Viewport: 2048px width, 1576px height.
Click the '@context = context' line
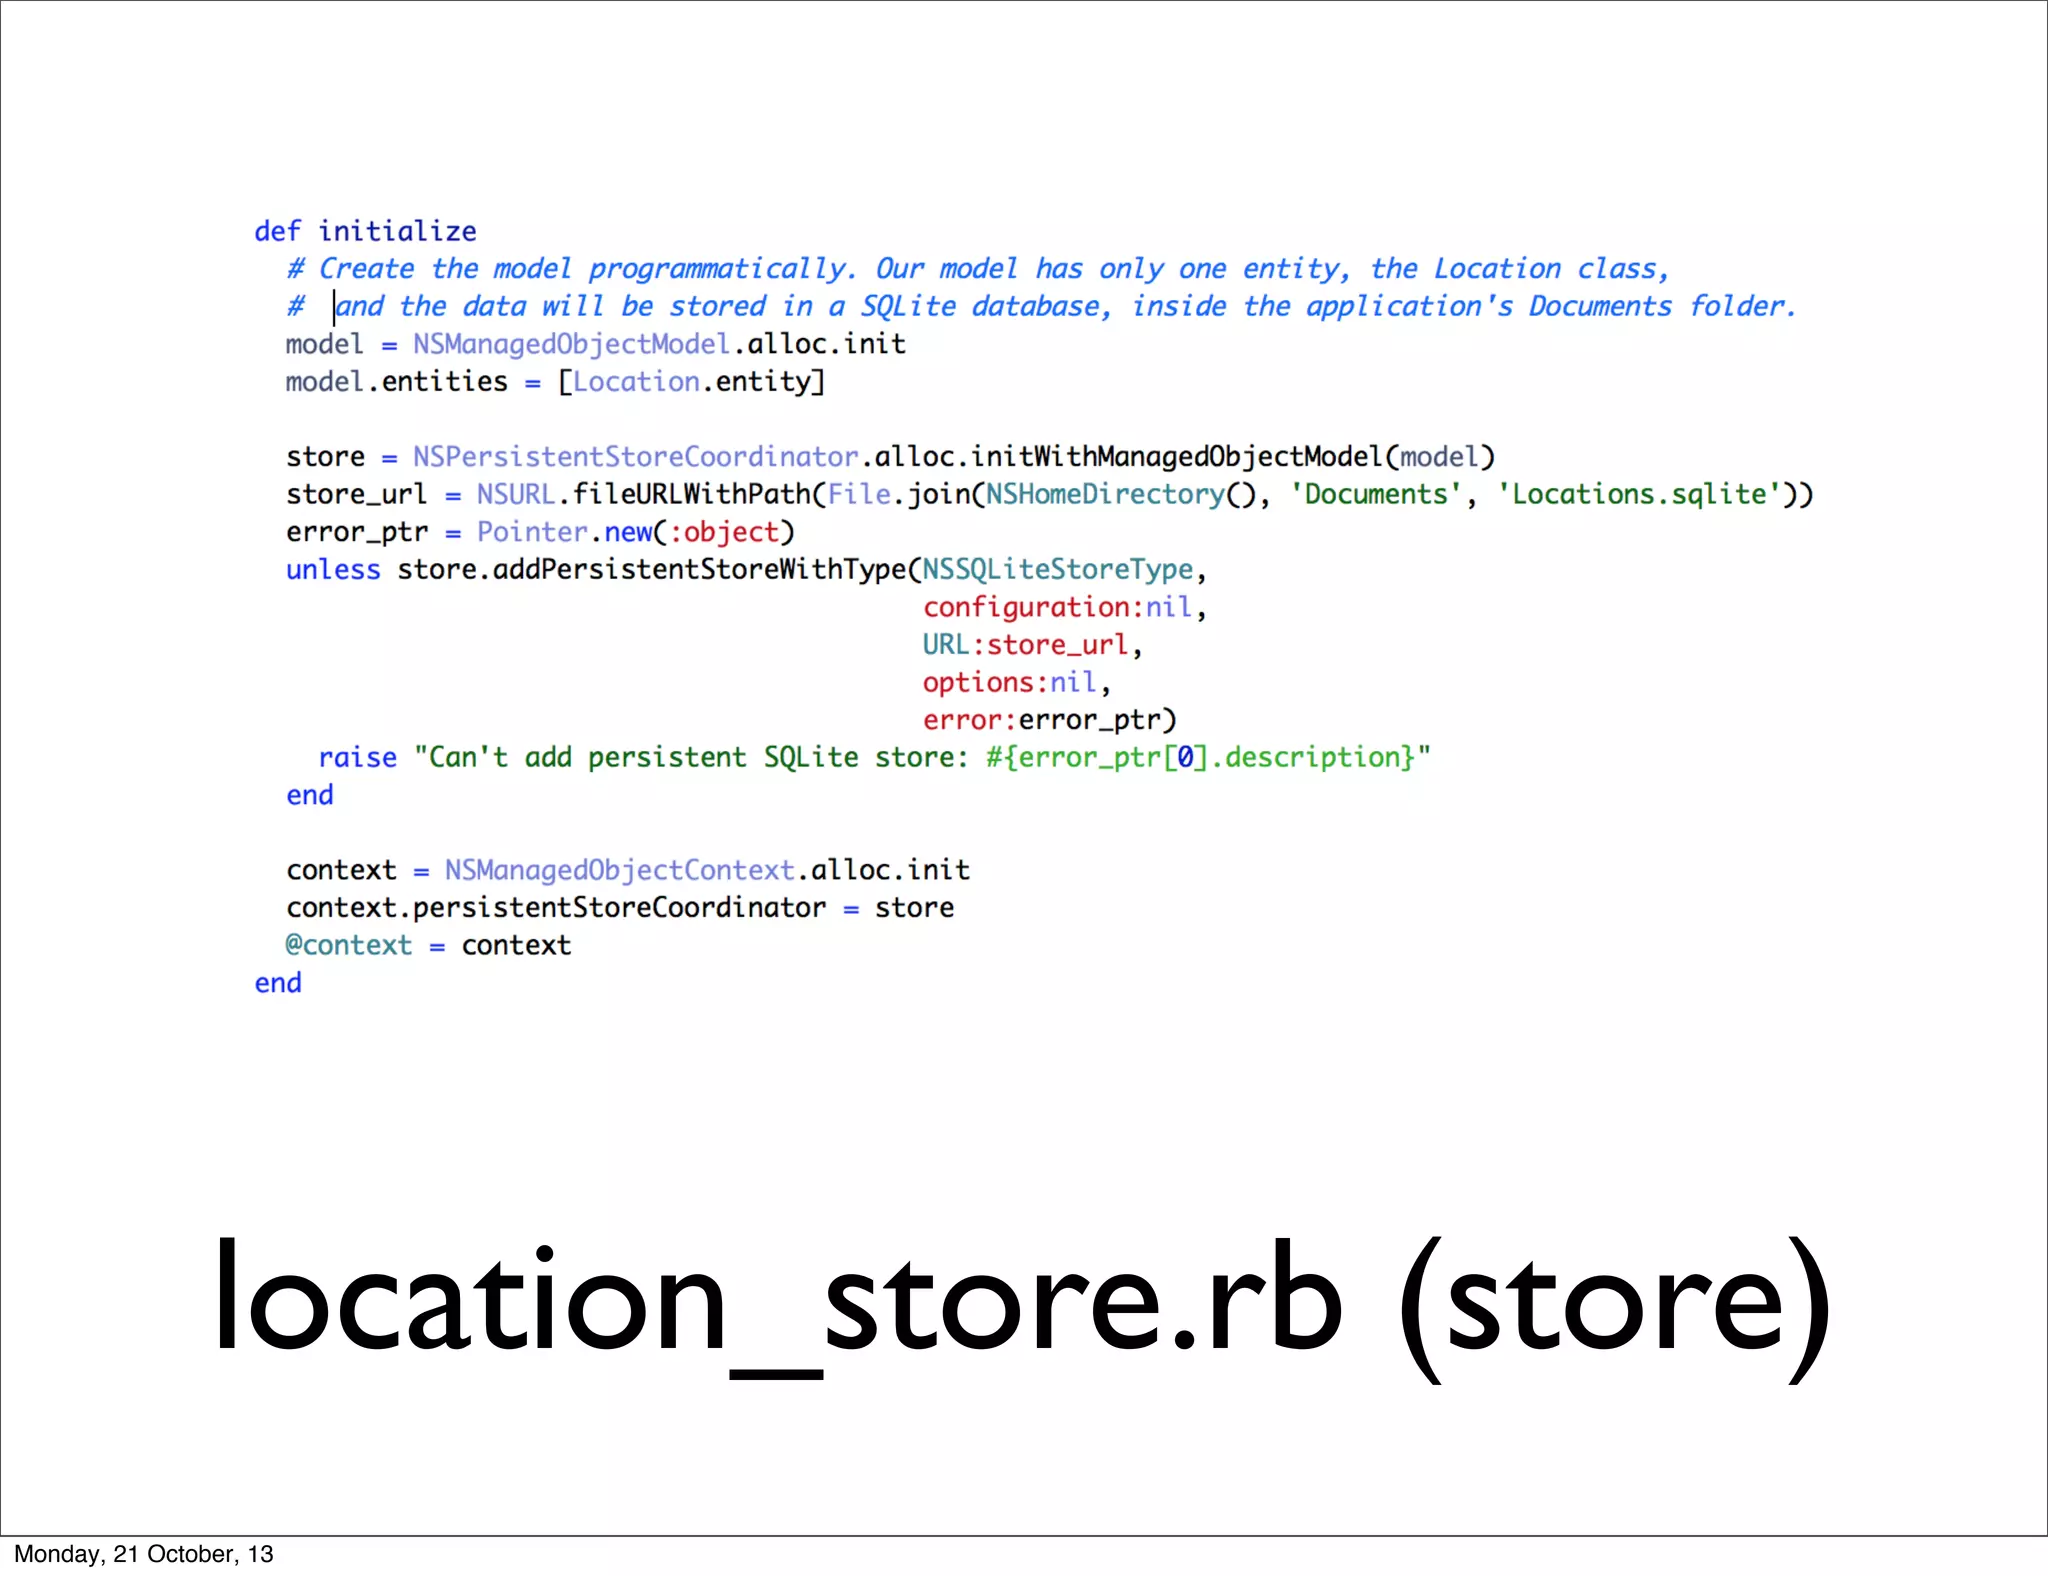click(428, 945)
